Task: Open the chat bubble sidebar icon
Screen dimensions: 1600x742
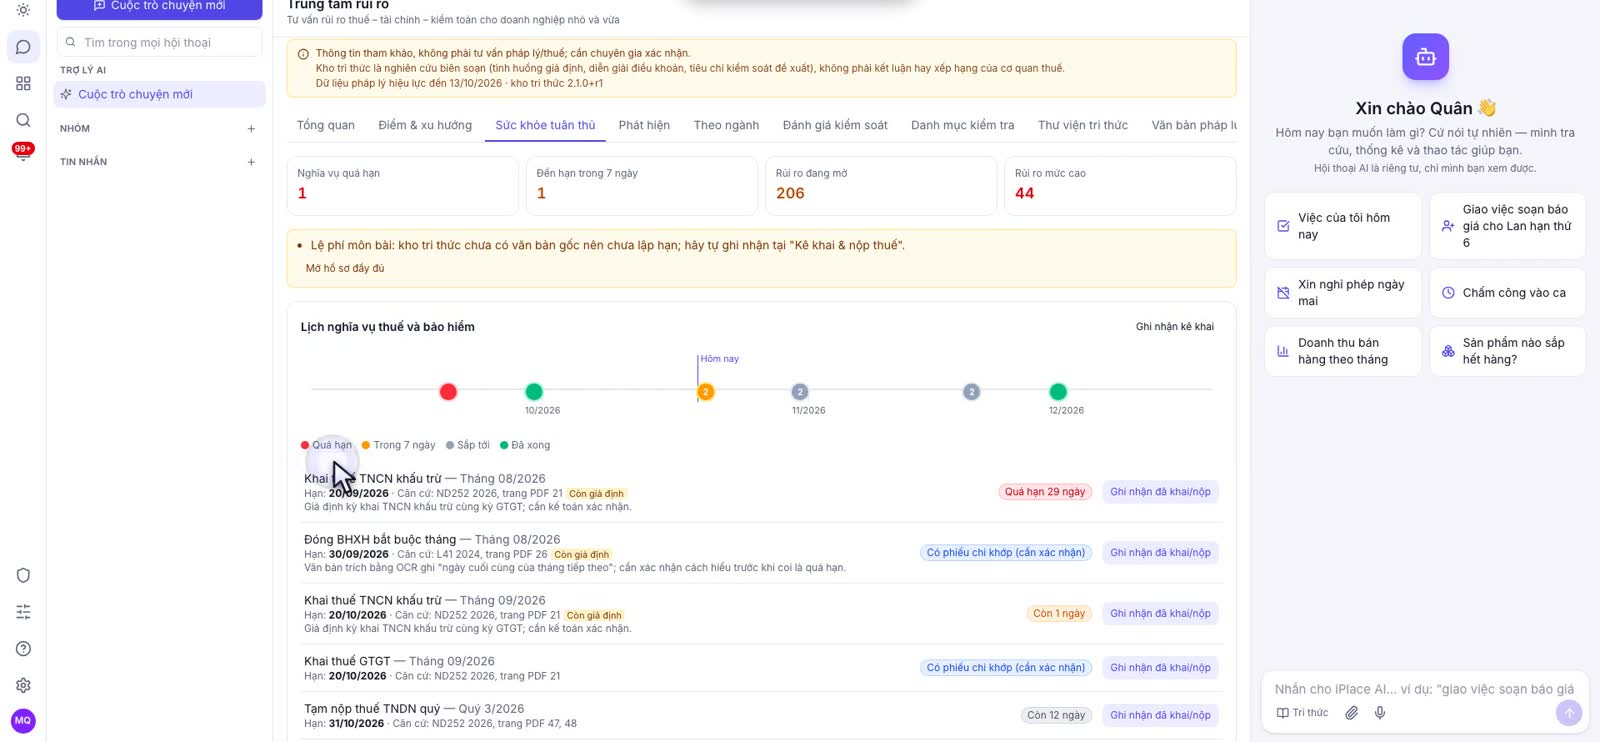Action: (23, 47)
